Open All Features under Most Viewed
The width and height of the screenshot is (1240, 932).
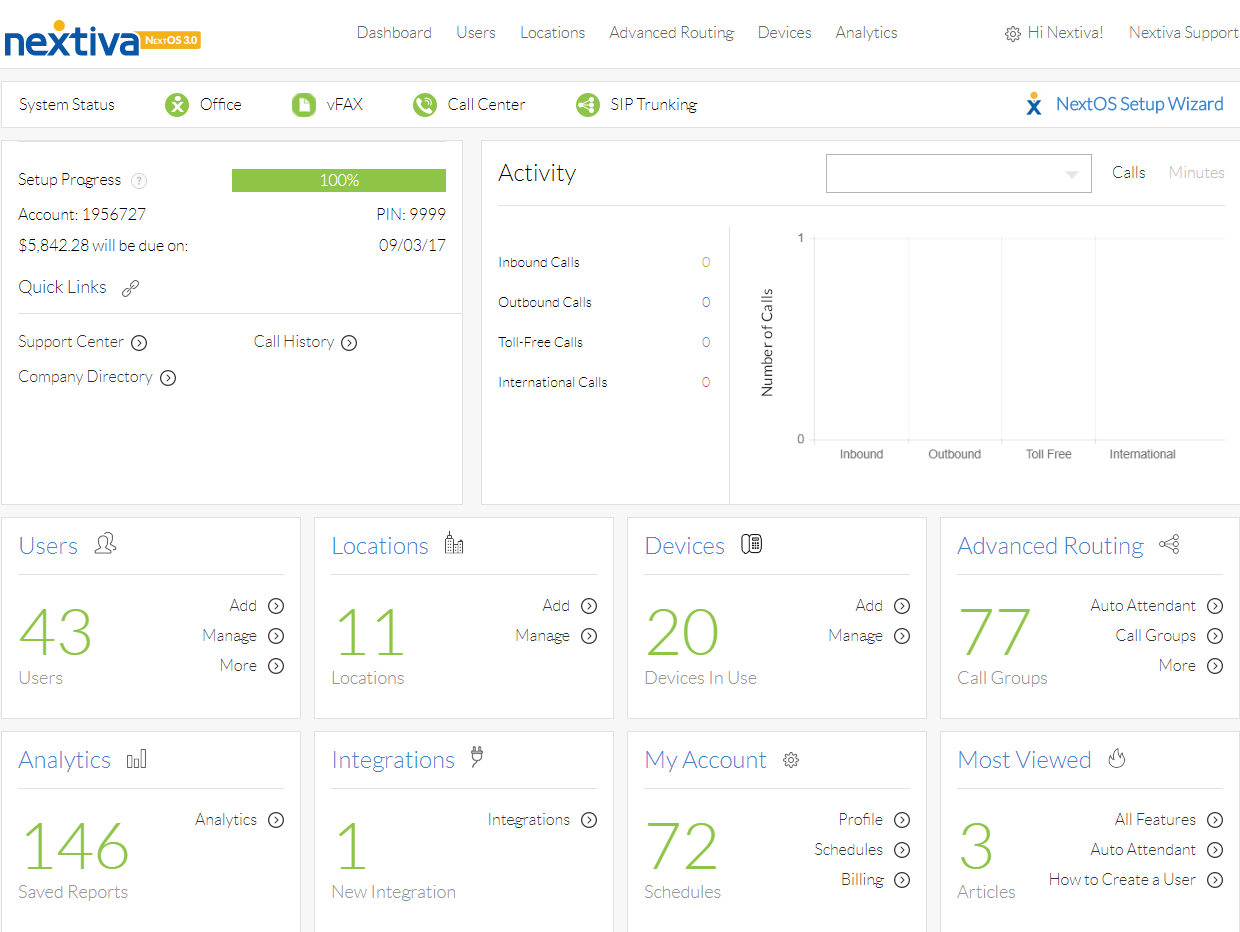[1155, 820]
